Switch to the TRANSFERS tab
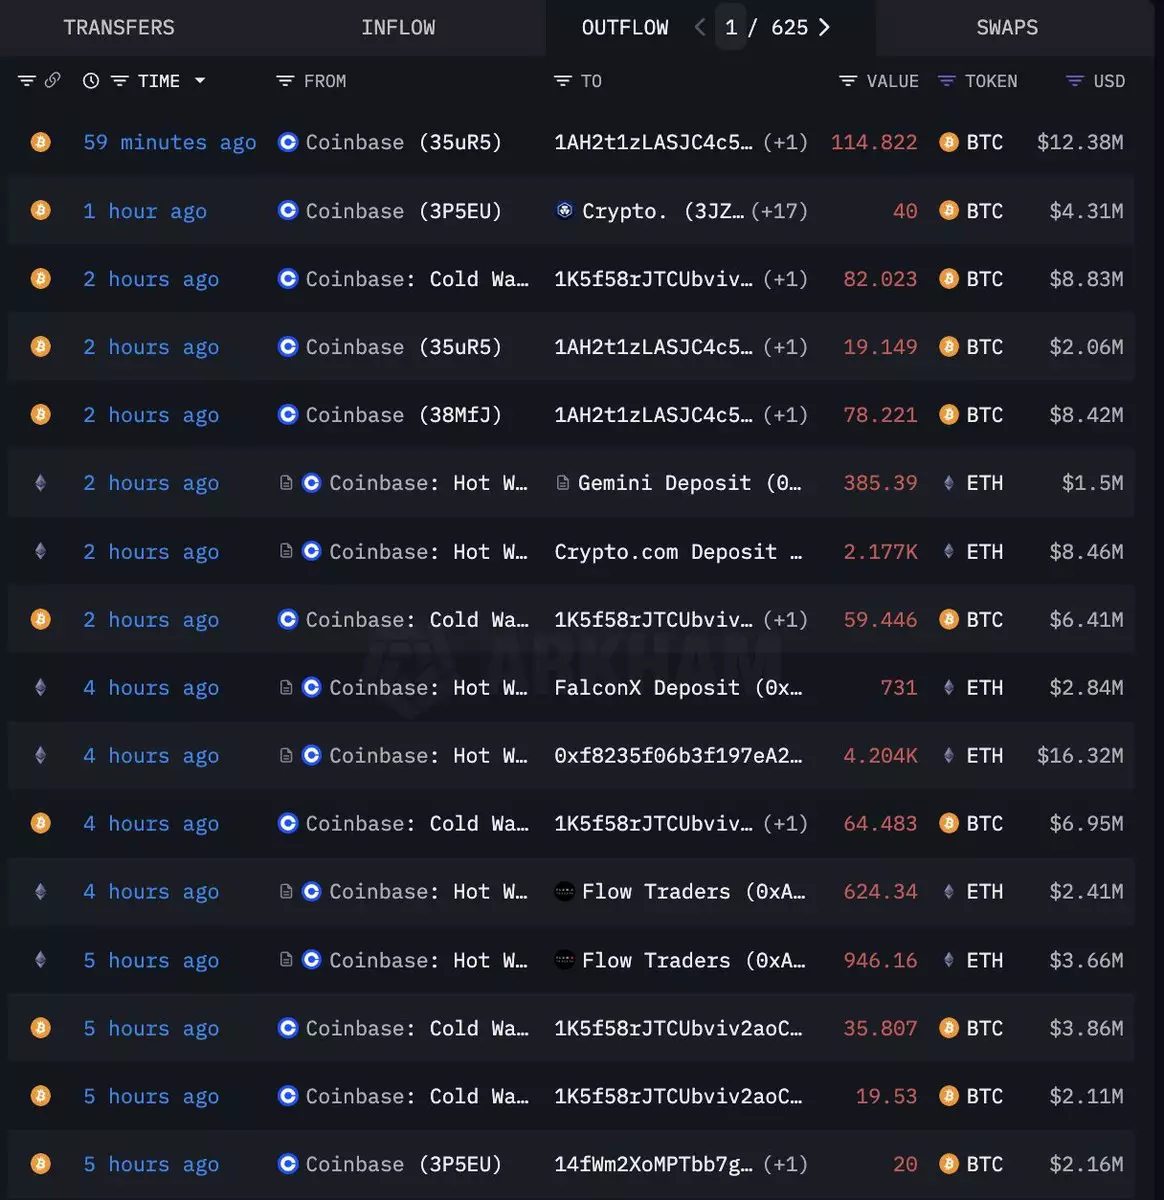The width and height of the screenshot is (1164, 1200). pos(119,27)
